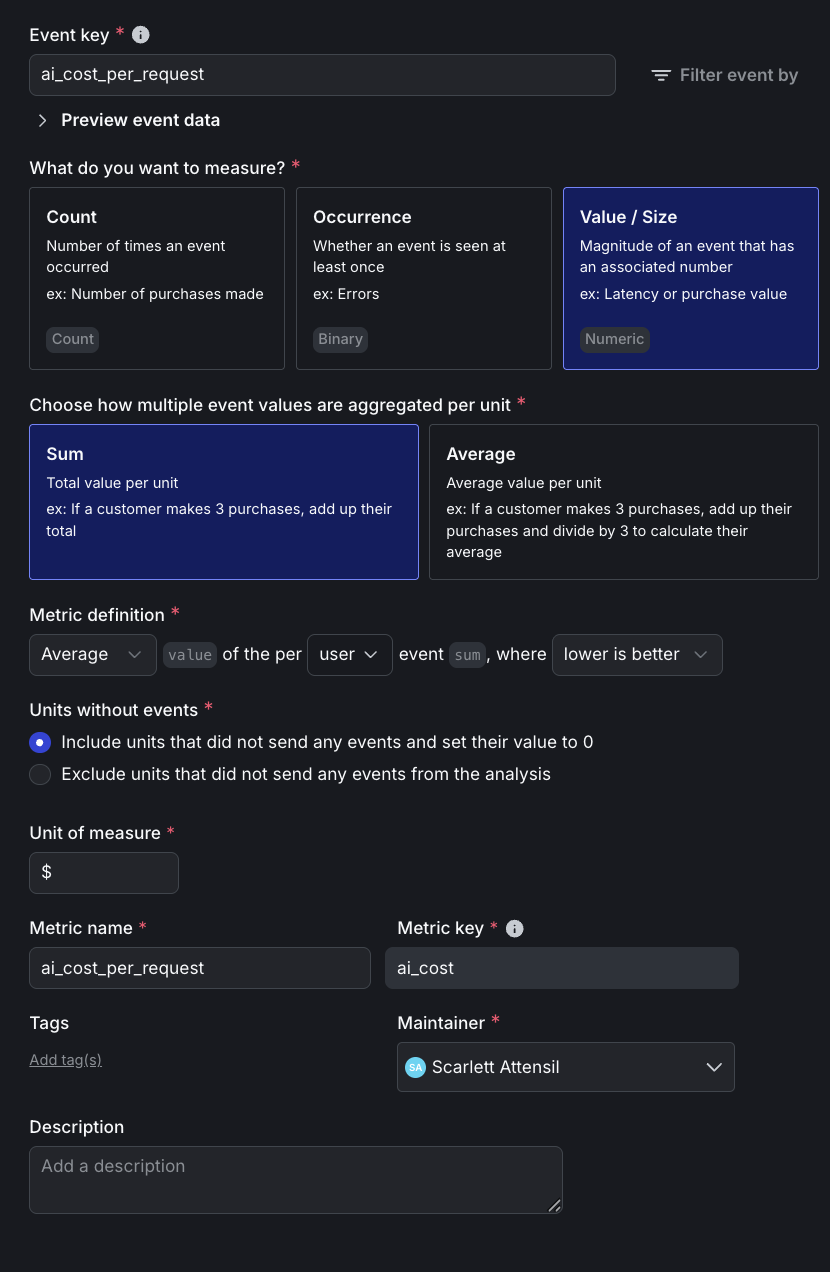Click the Metric key info icon
830x1272 pixels.
tap(515, 929)
